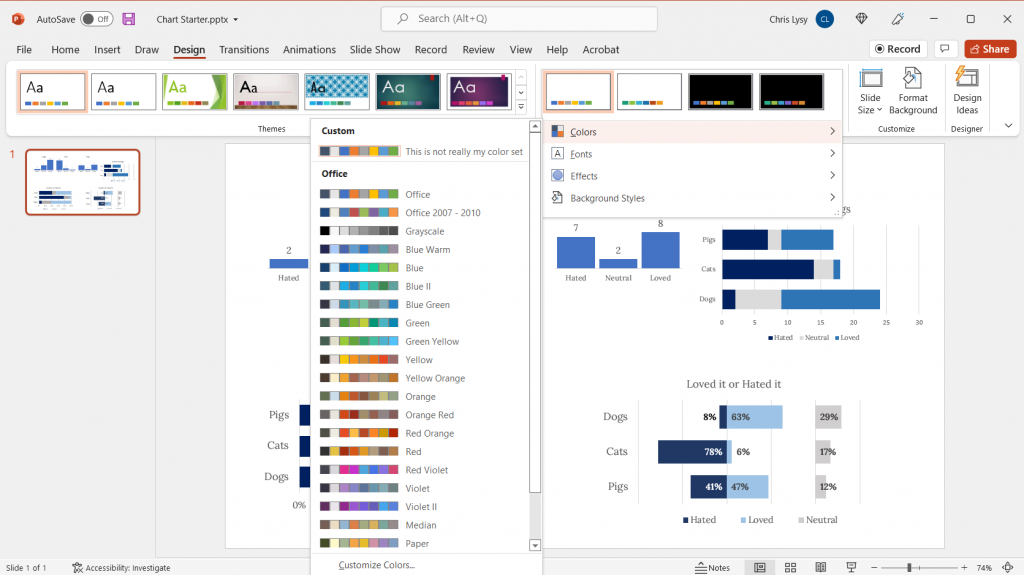The image size is (1024, 575).
Task: Select the Grayscale color set
Action: click(423, 231)
